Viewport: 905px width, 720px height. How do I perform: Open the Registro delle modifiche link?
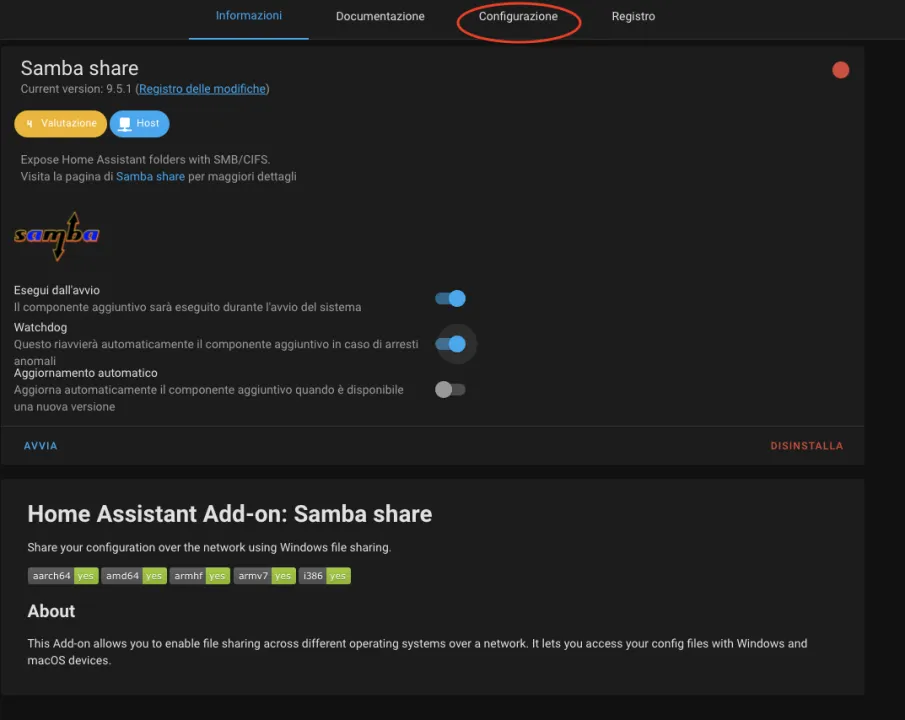click(x=202, y=89)
